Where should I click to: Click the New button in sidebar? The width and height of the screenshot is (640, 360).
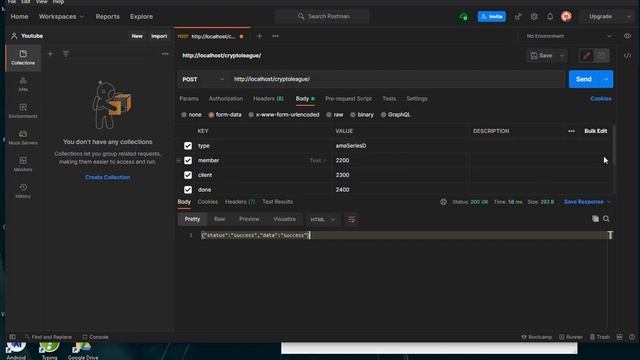click(x=137, y=36)
